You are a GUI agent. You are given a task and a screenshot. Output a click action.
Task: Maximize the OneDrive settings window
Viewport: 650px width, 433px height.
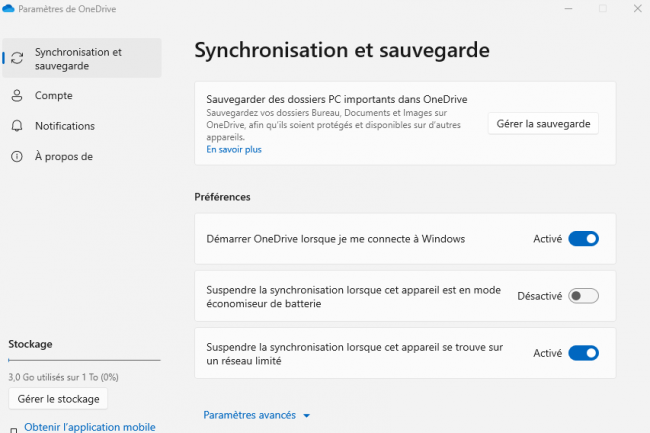pos(602,9)
